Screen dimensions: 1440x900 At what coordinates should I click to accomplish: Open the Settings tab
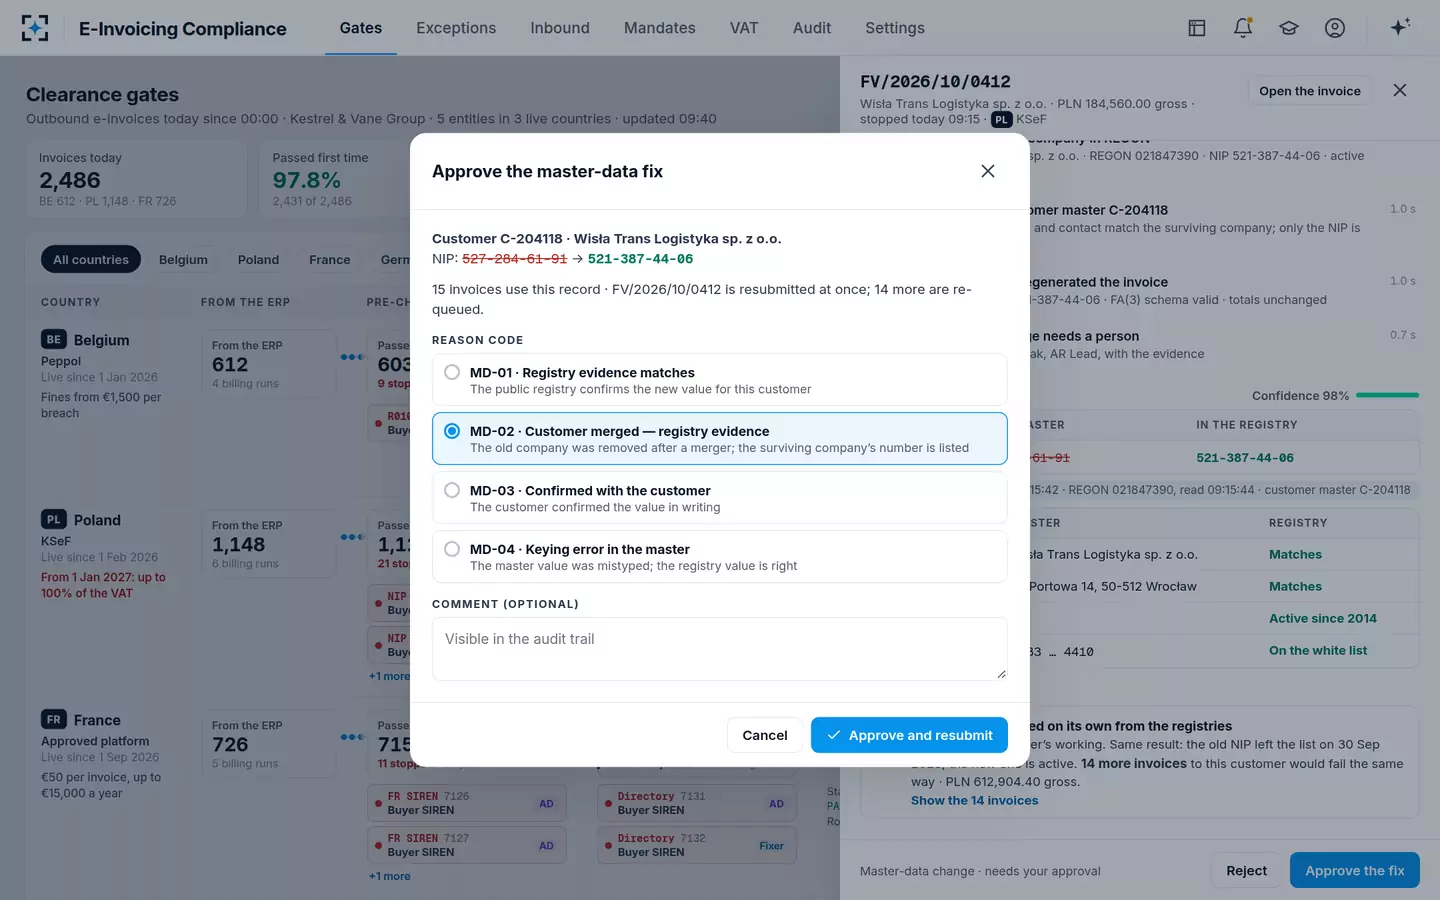tap(895, 28)
